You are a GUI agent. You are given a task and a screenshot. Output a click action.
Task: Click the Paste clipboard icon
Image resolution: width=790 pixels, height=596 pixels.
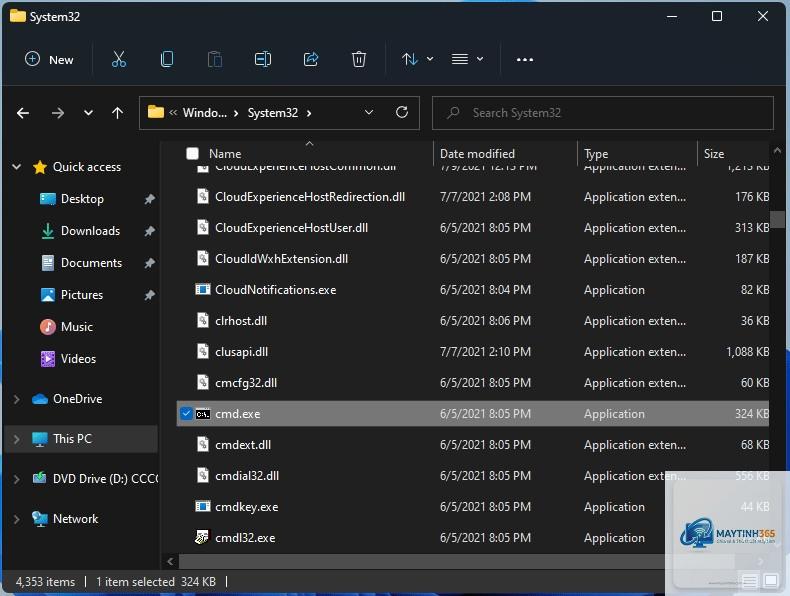click(215, 59)
